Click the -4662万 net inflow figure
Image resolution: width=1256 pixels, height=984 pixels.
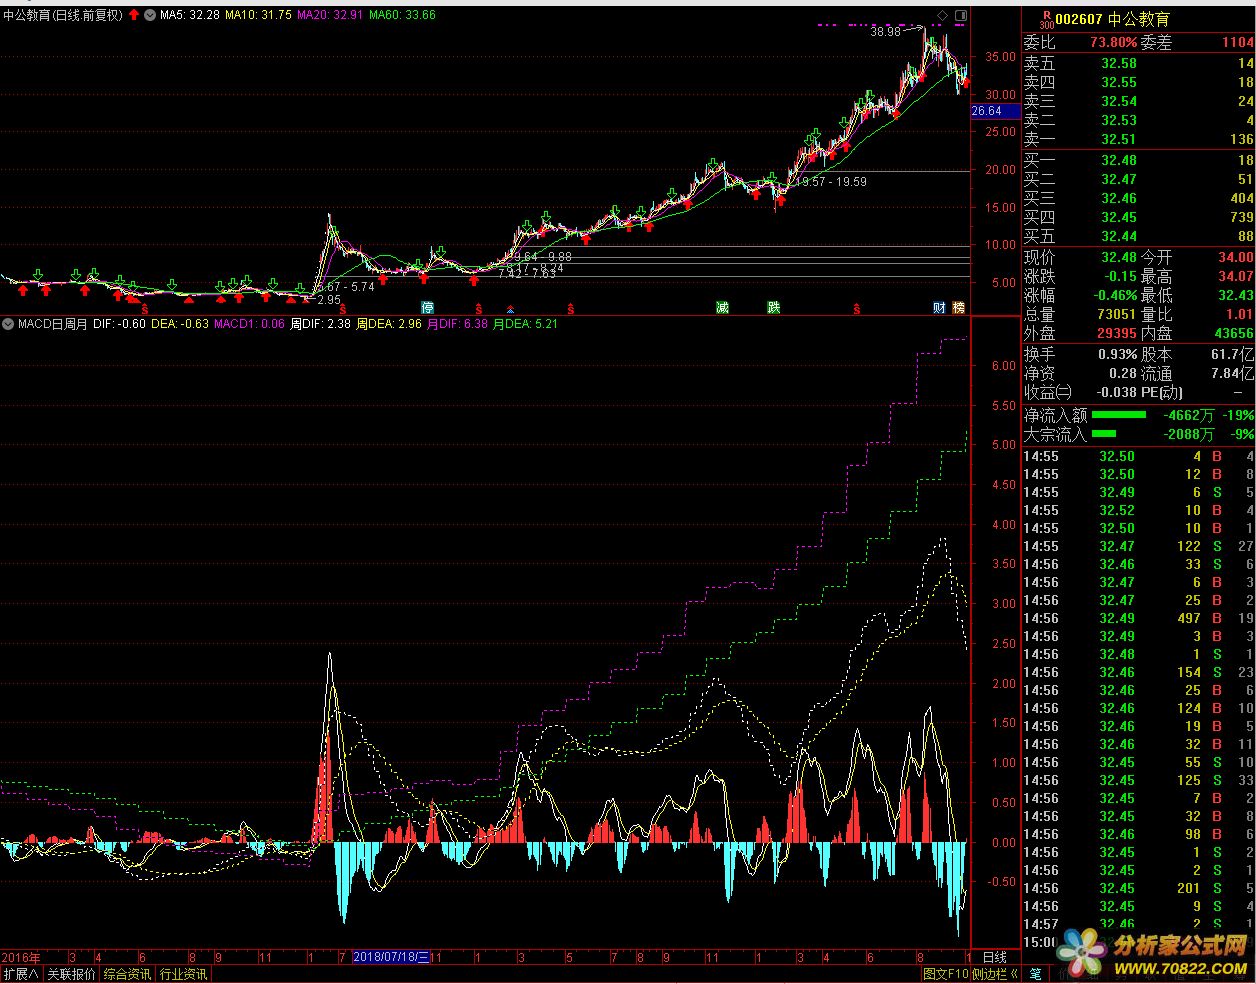(1188, 414)
